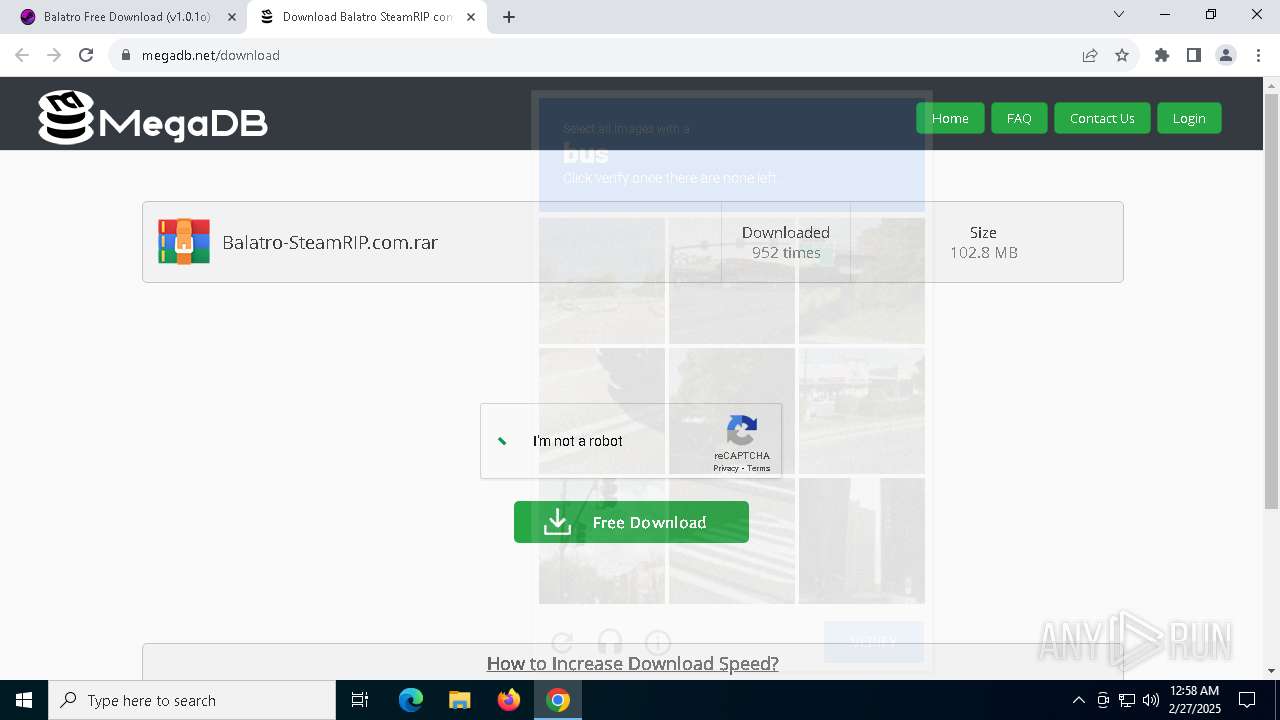Share this page via the share icon
Viewport: 1280px width, 720px height.
point(1090,55)
